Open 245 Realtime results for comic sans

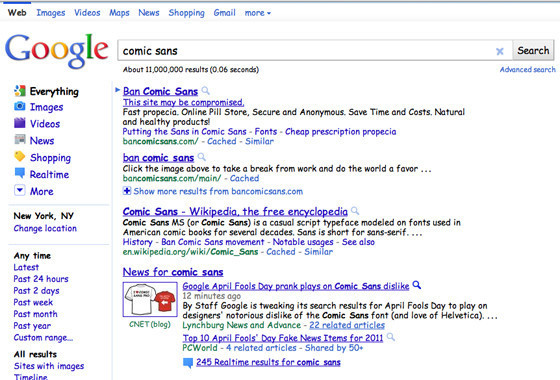click(x=268, y=362)
